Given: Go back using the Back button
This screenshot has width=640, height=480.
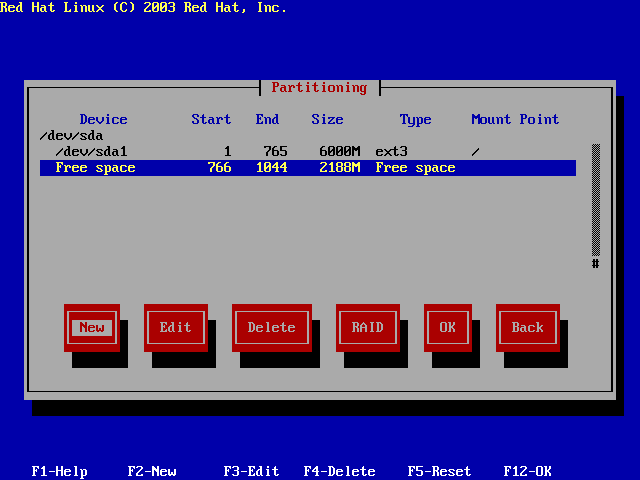Looking at the screenshot, I should [x=528, y=328].
